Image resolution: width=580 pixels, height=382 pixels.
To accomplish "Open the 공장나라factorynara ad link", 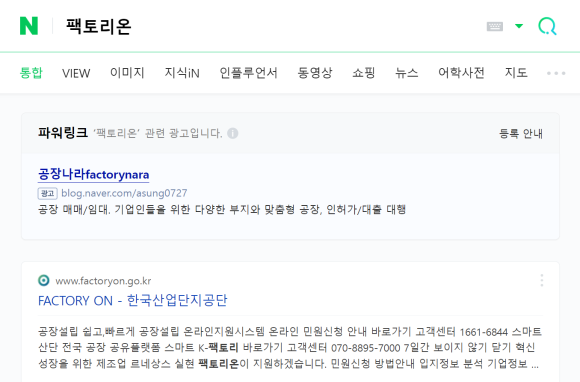I will tap(94, 174).
